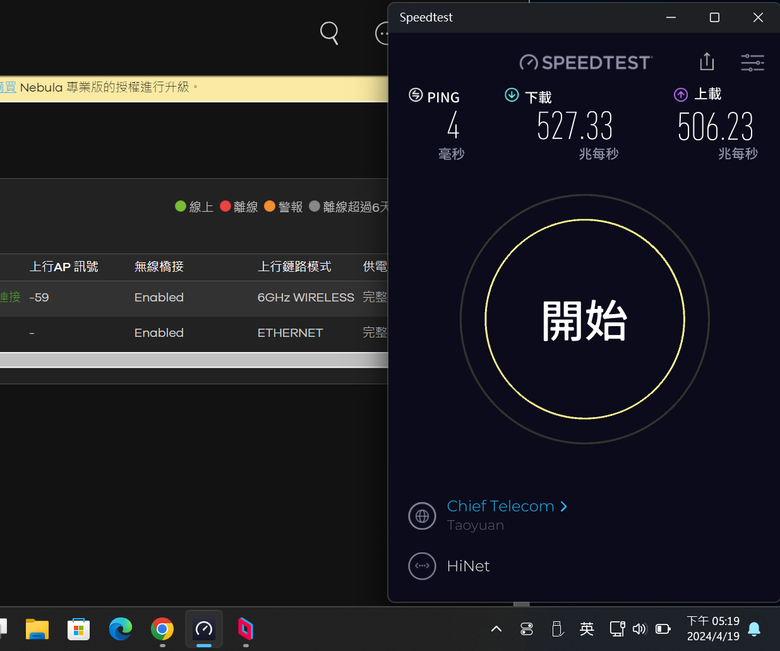Open network status tray icon
Image resolution: width=780 pixels, height=651 pixels.
point(617,629)
